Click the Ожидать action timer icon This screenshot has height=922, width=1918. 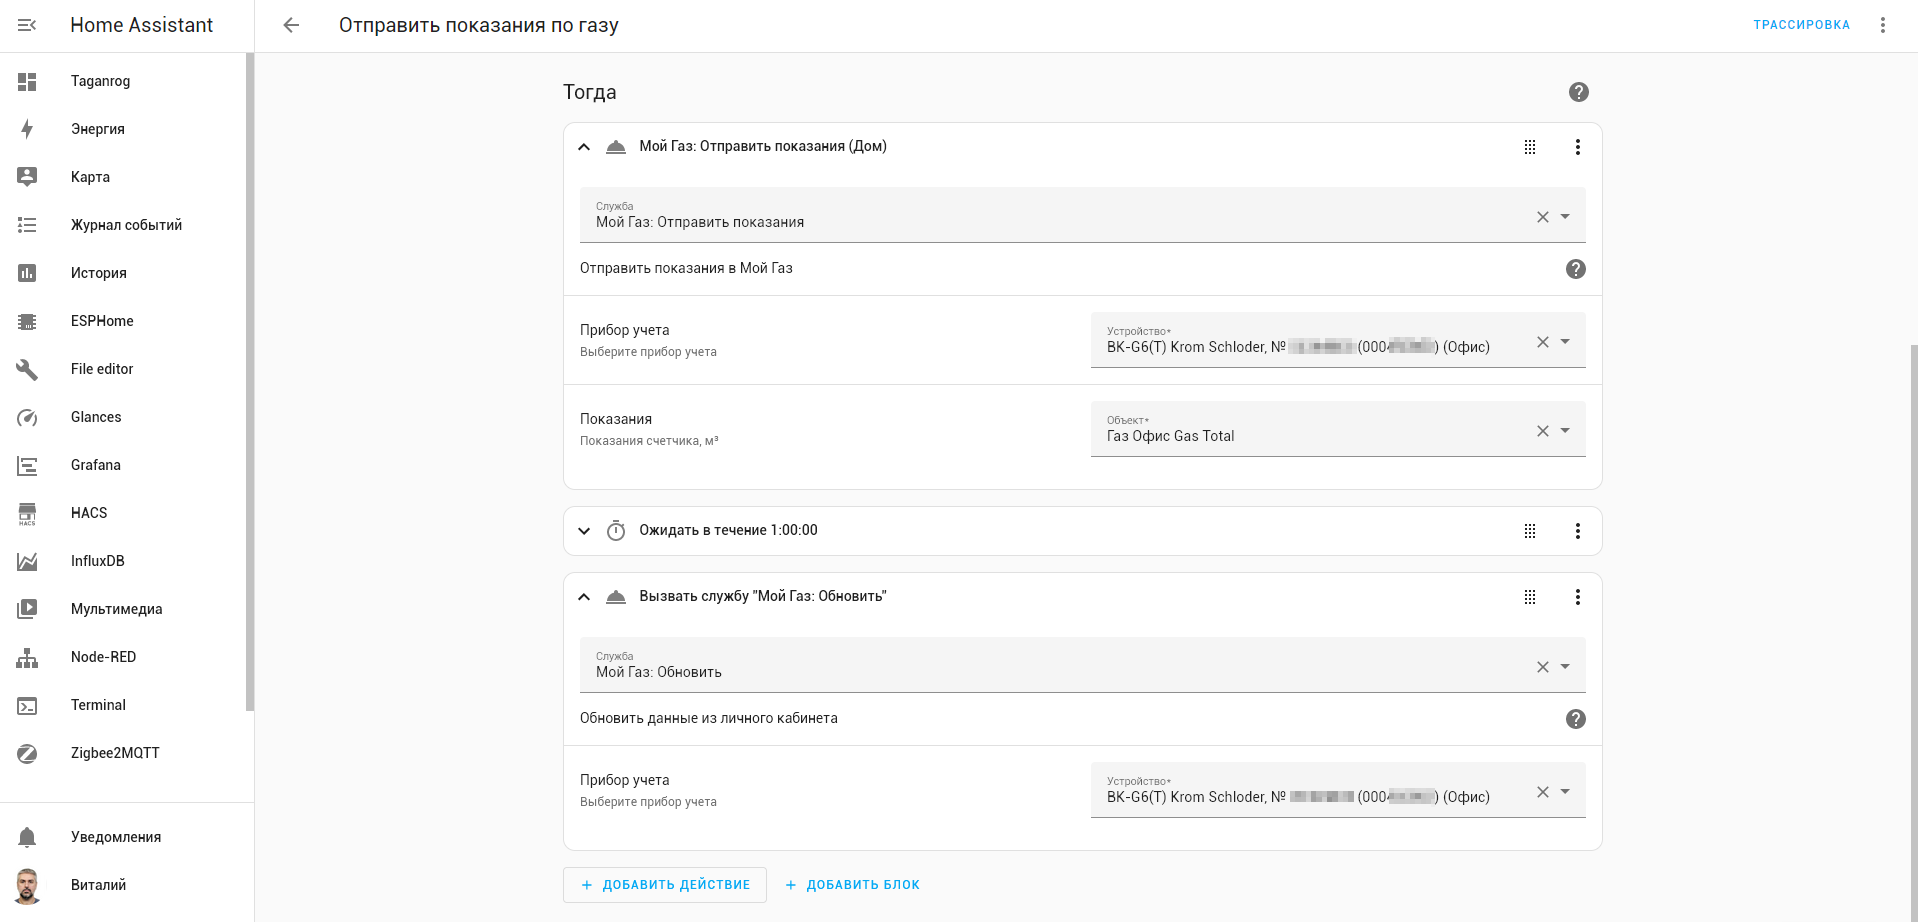(616, 531)
